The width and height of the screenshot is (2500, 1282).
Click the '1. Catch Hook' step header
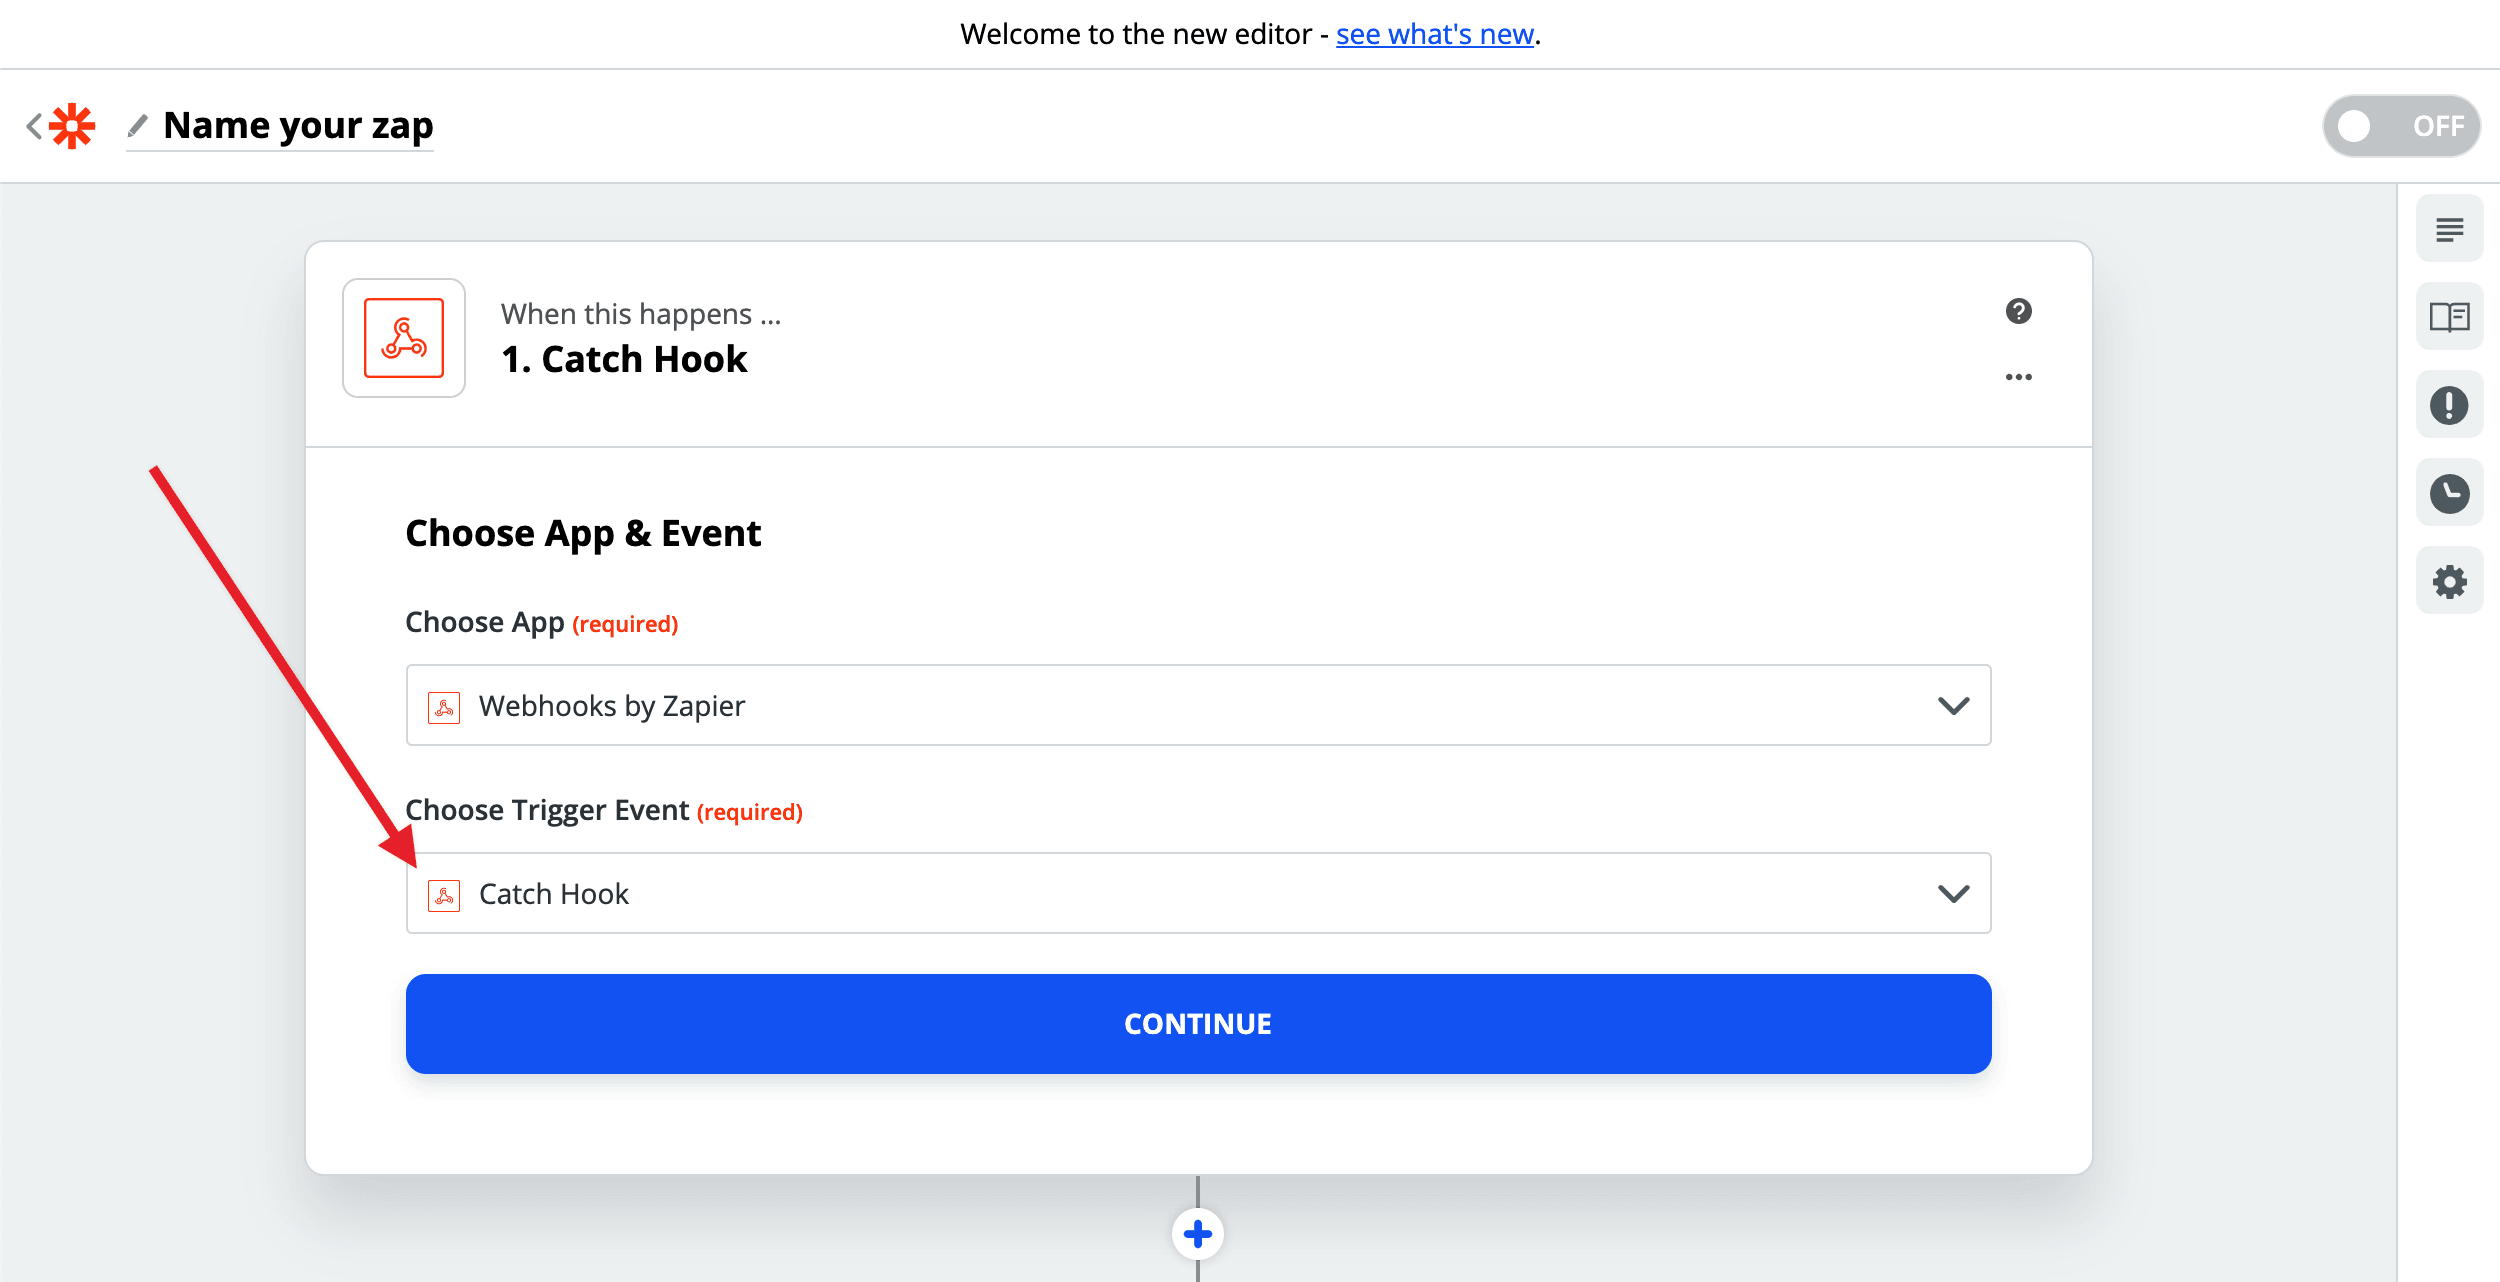(624, 359)
